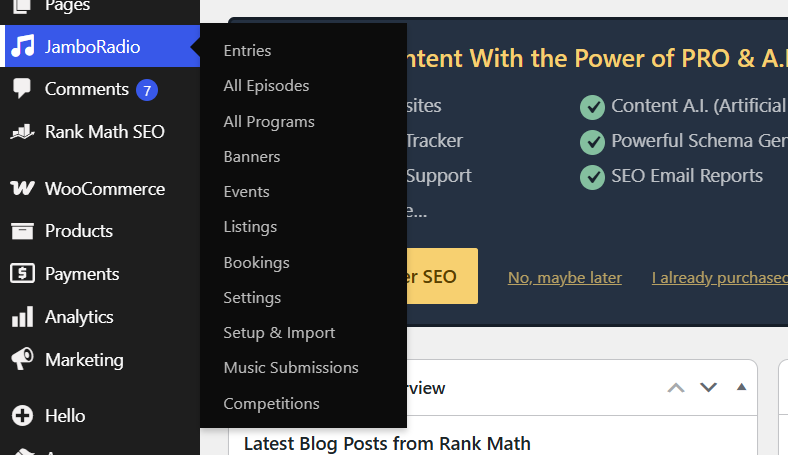This screenshot has height=455, width=788.
Task: Go to Rank Math SEO menu
Action: pyautogui.click(x=105, y=132)
